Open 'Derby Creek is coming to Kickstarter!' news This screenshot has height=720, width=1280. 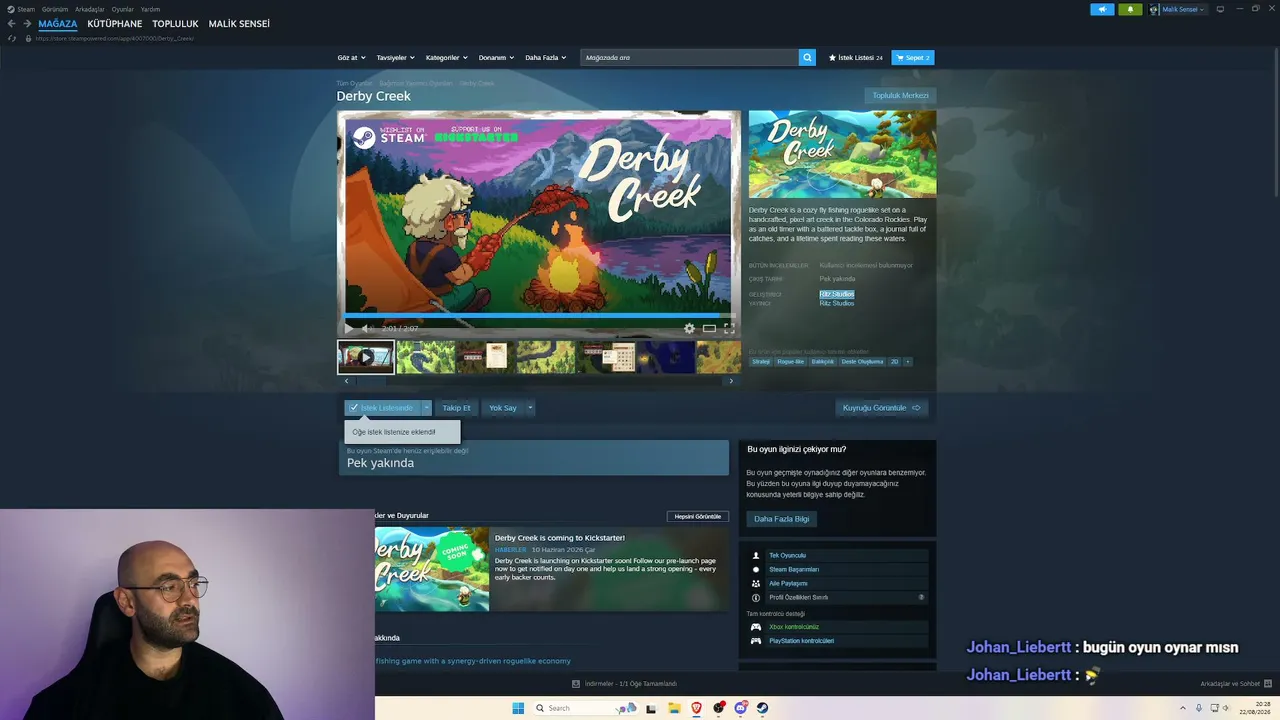pos(560,538)
